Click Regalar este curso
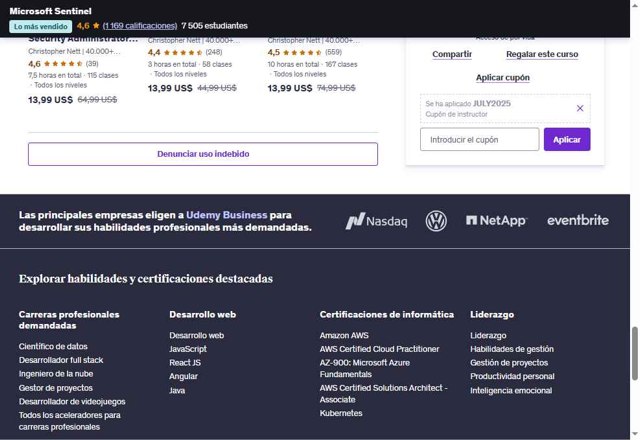Viewport: 640px width, 440px height. (542, 54)
